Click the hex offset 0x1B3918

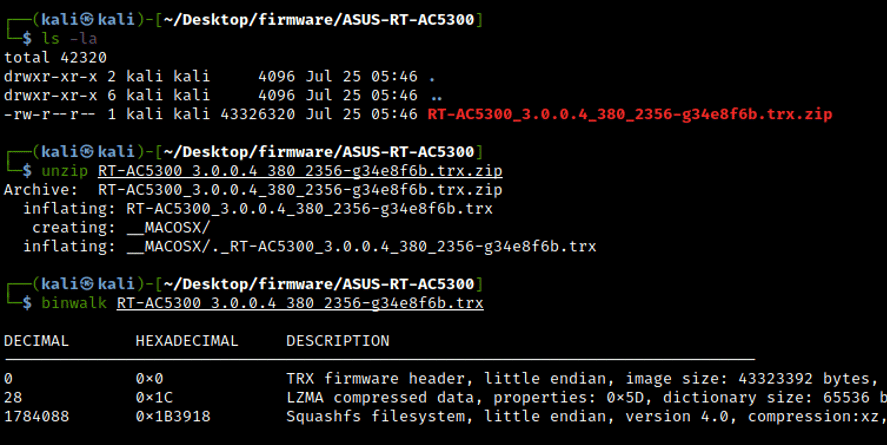point(173,416)
